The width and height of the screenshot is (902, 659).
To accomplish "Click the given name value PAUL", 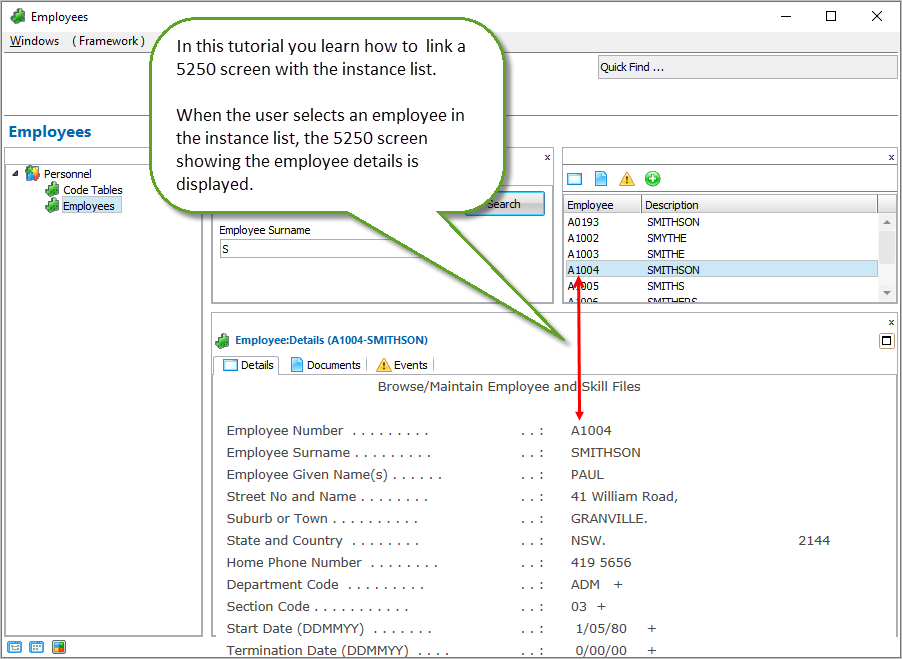I will [x=587, y=474].
